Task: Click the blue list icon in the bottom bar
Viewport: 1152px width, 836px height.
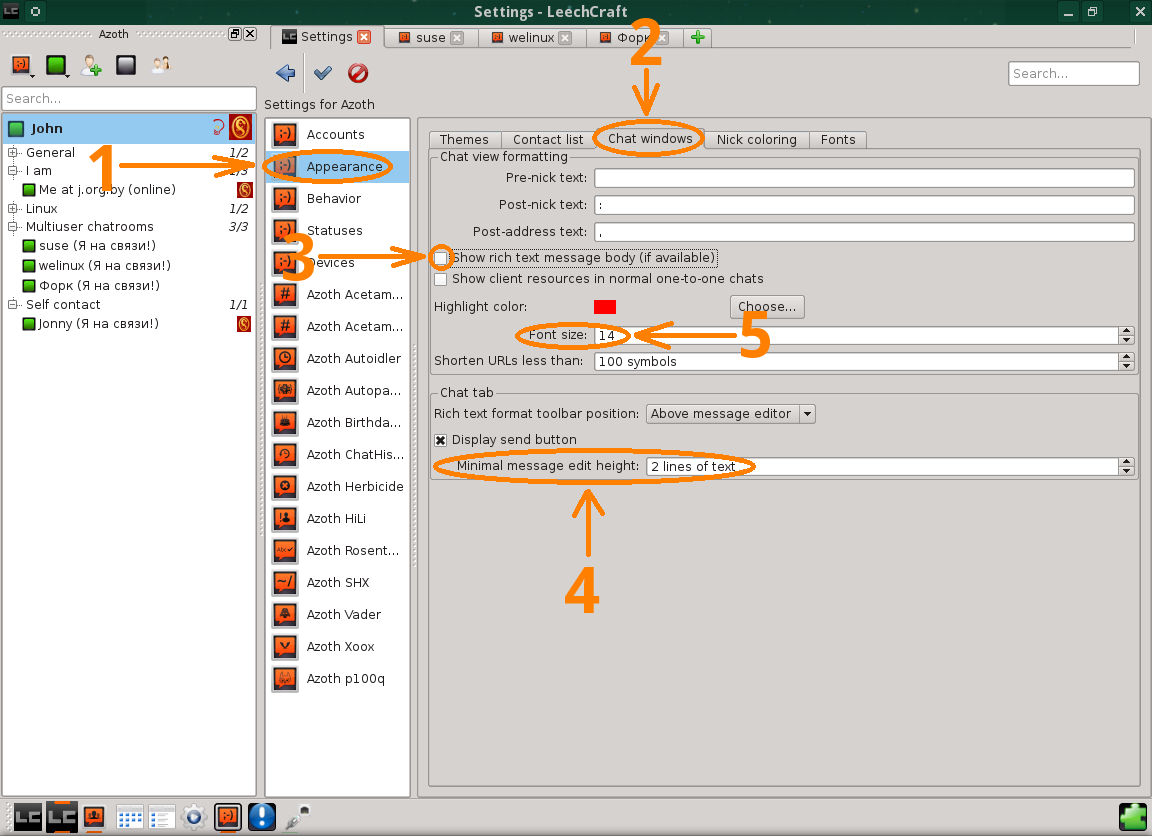Action: (162, 817)
